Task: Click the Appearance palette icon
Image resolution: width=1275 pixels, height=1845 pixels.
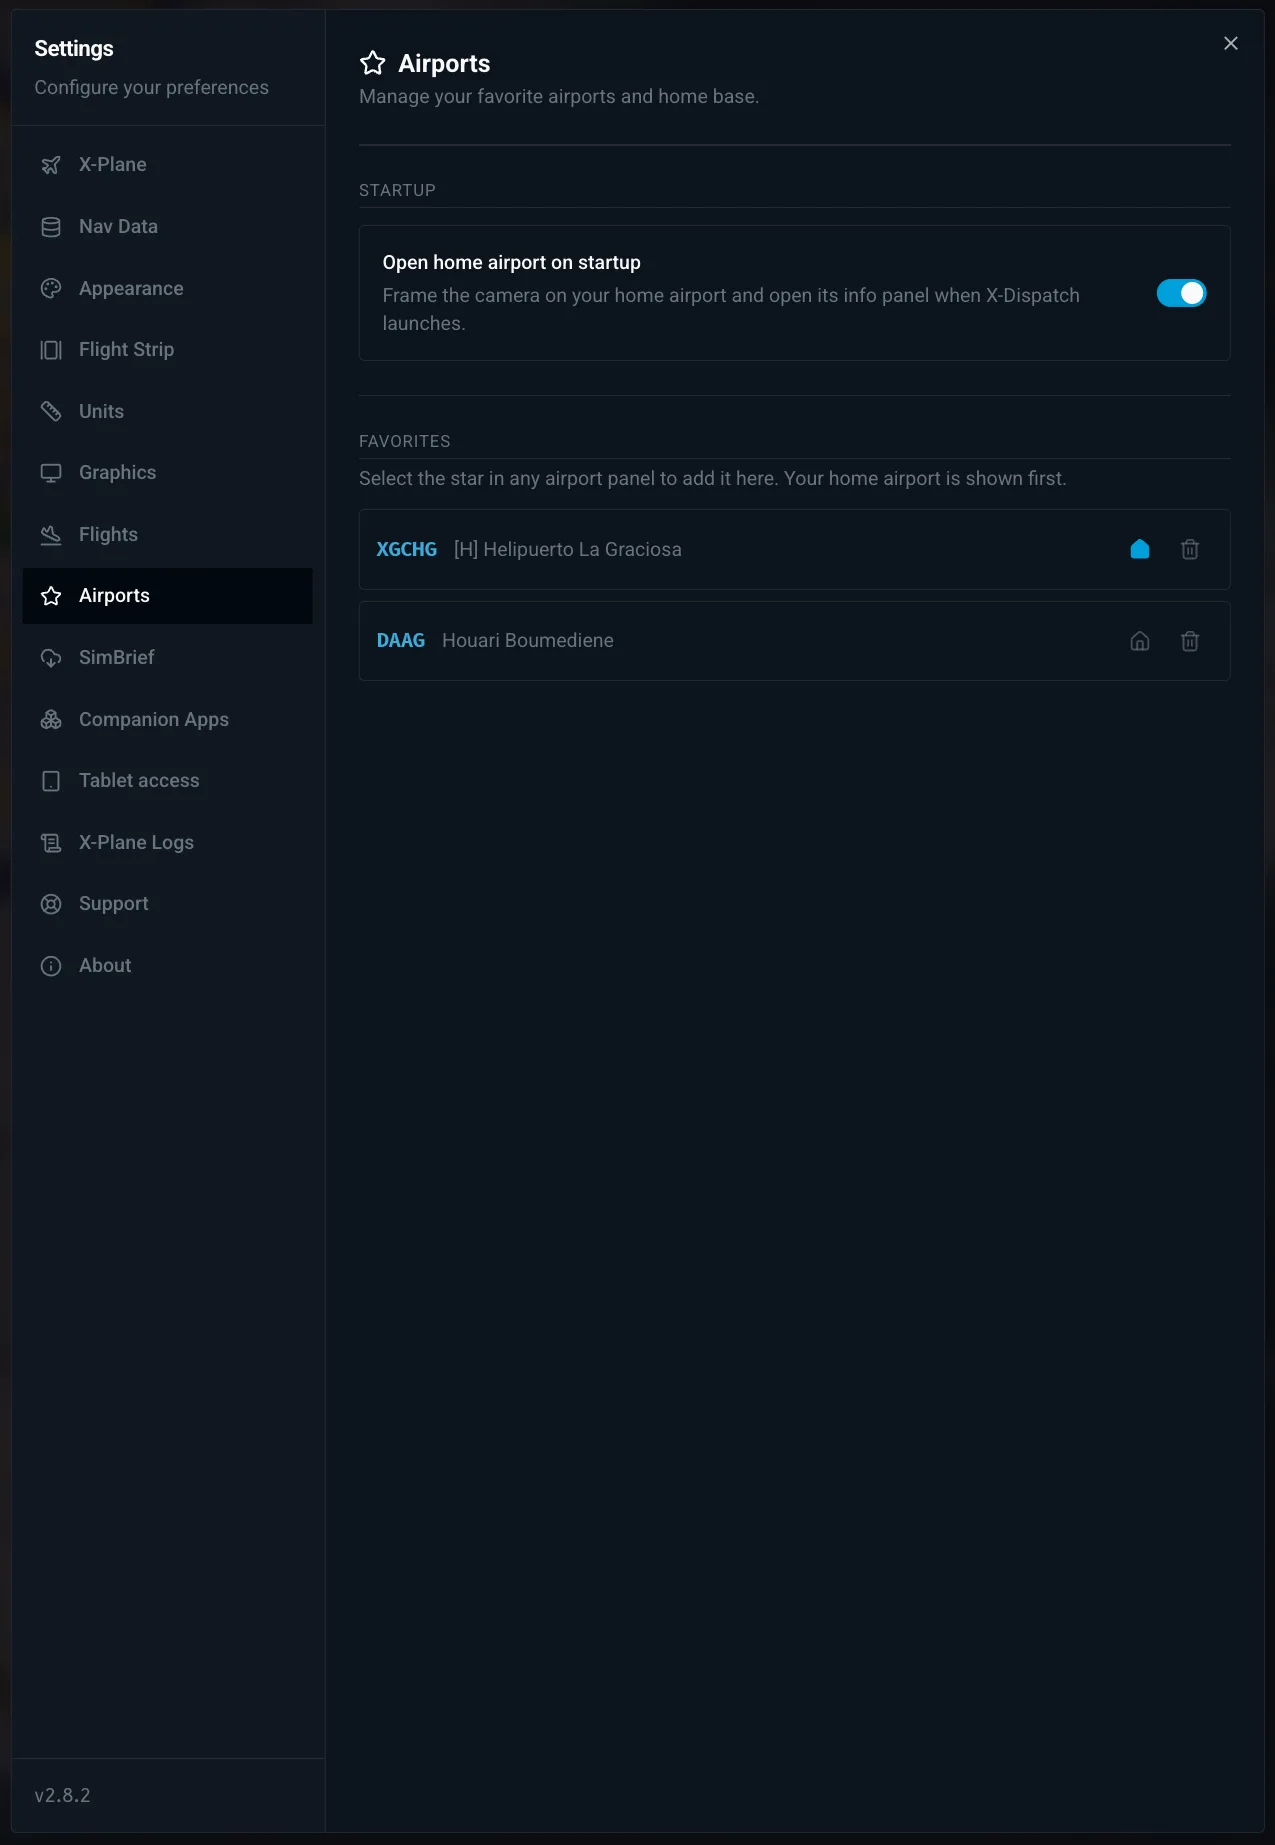Action: [x=51, y=288]
